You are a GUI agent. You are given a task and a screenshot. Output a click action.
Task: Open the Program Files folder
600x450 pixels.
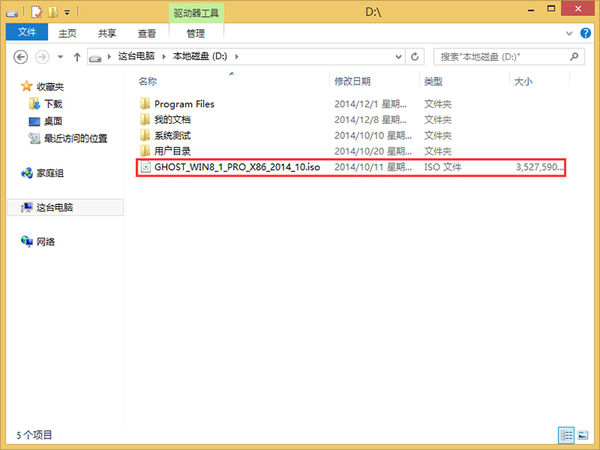click(184, 104)
